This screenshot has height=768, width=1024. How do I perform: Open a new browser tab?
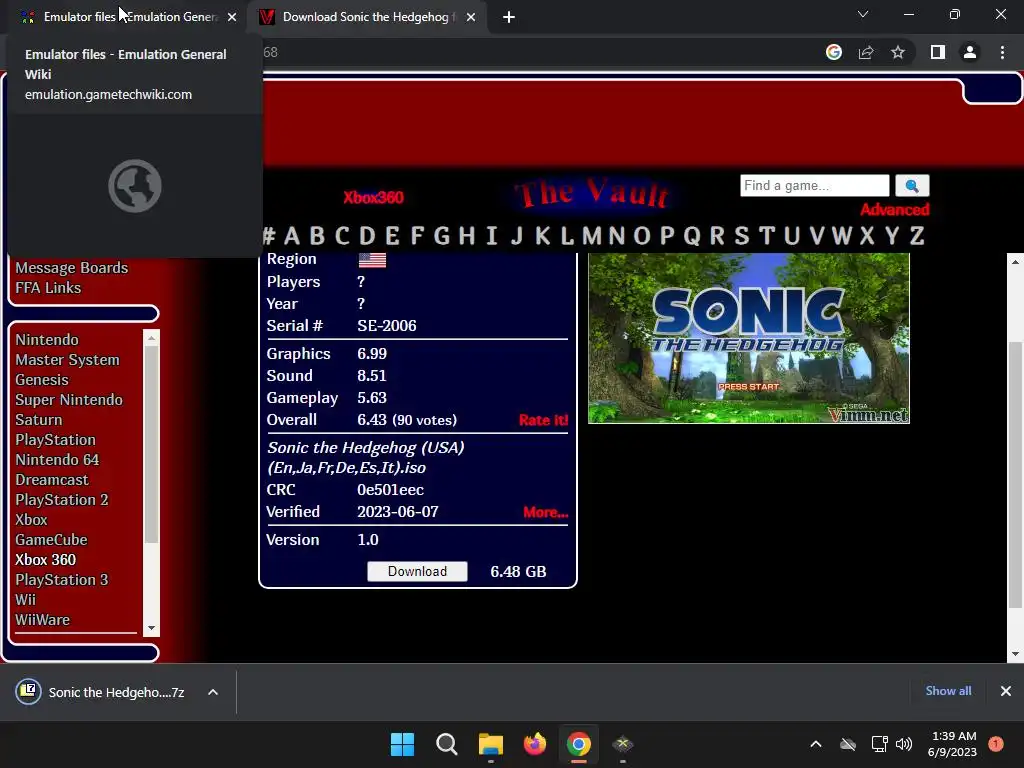[x=509, y=18]
